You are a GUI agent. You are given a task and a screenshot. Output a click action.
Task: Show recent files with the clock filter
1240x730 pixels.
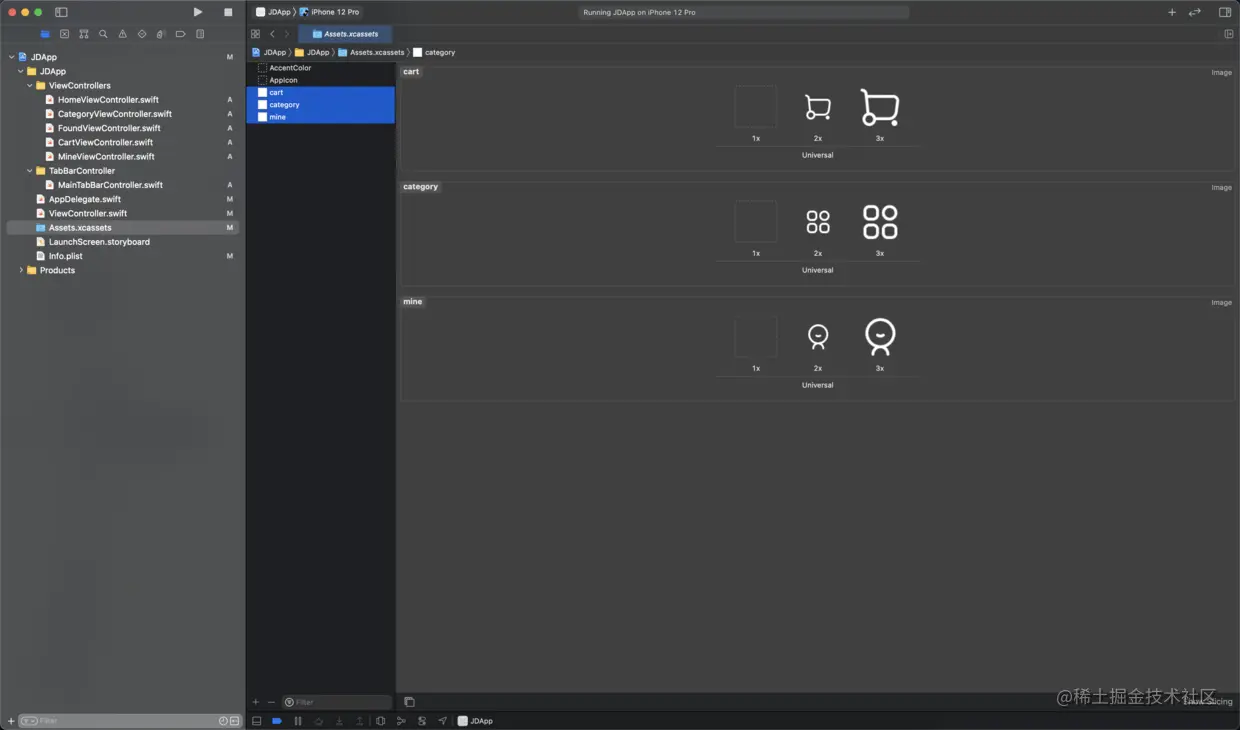point(223,721)
